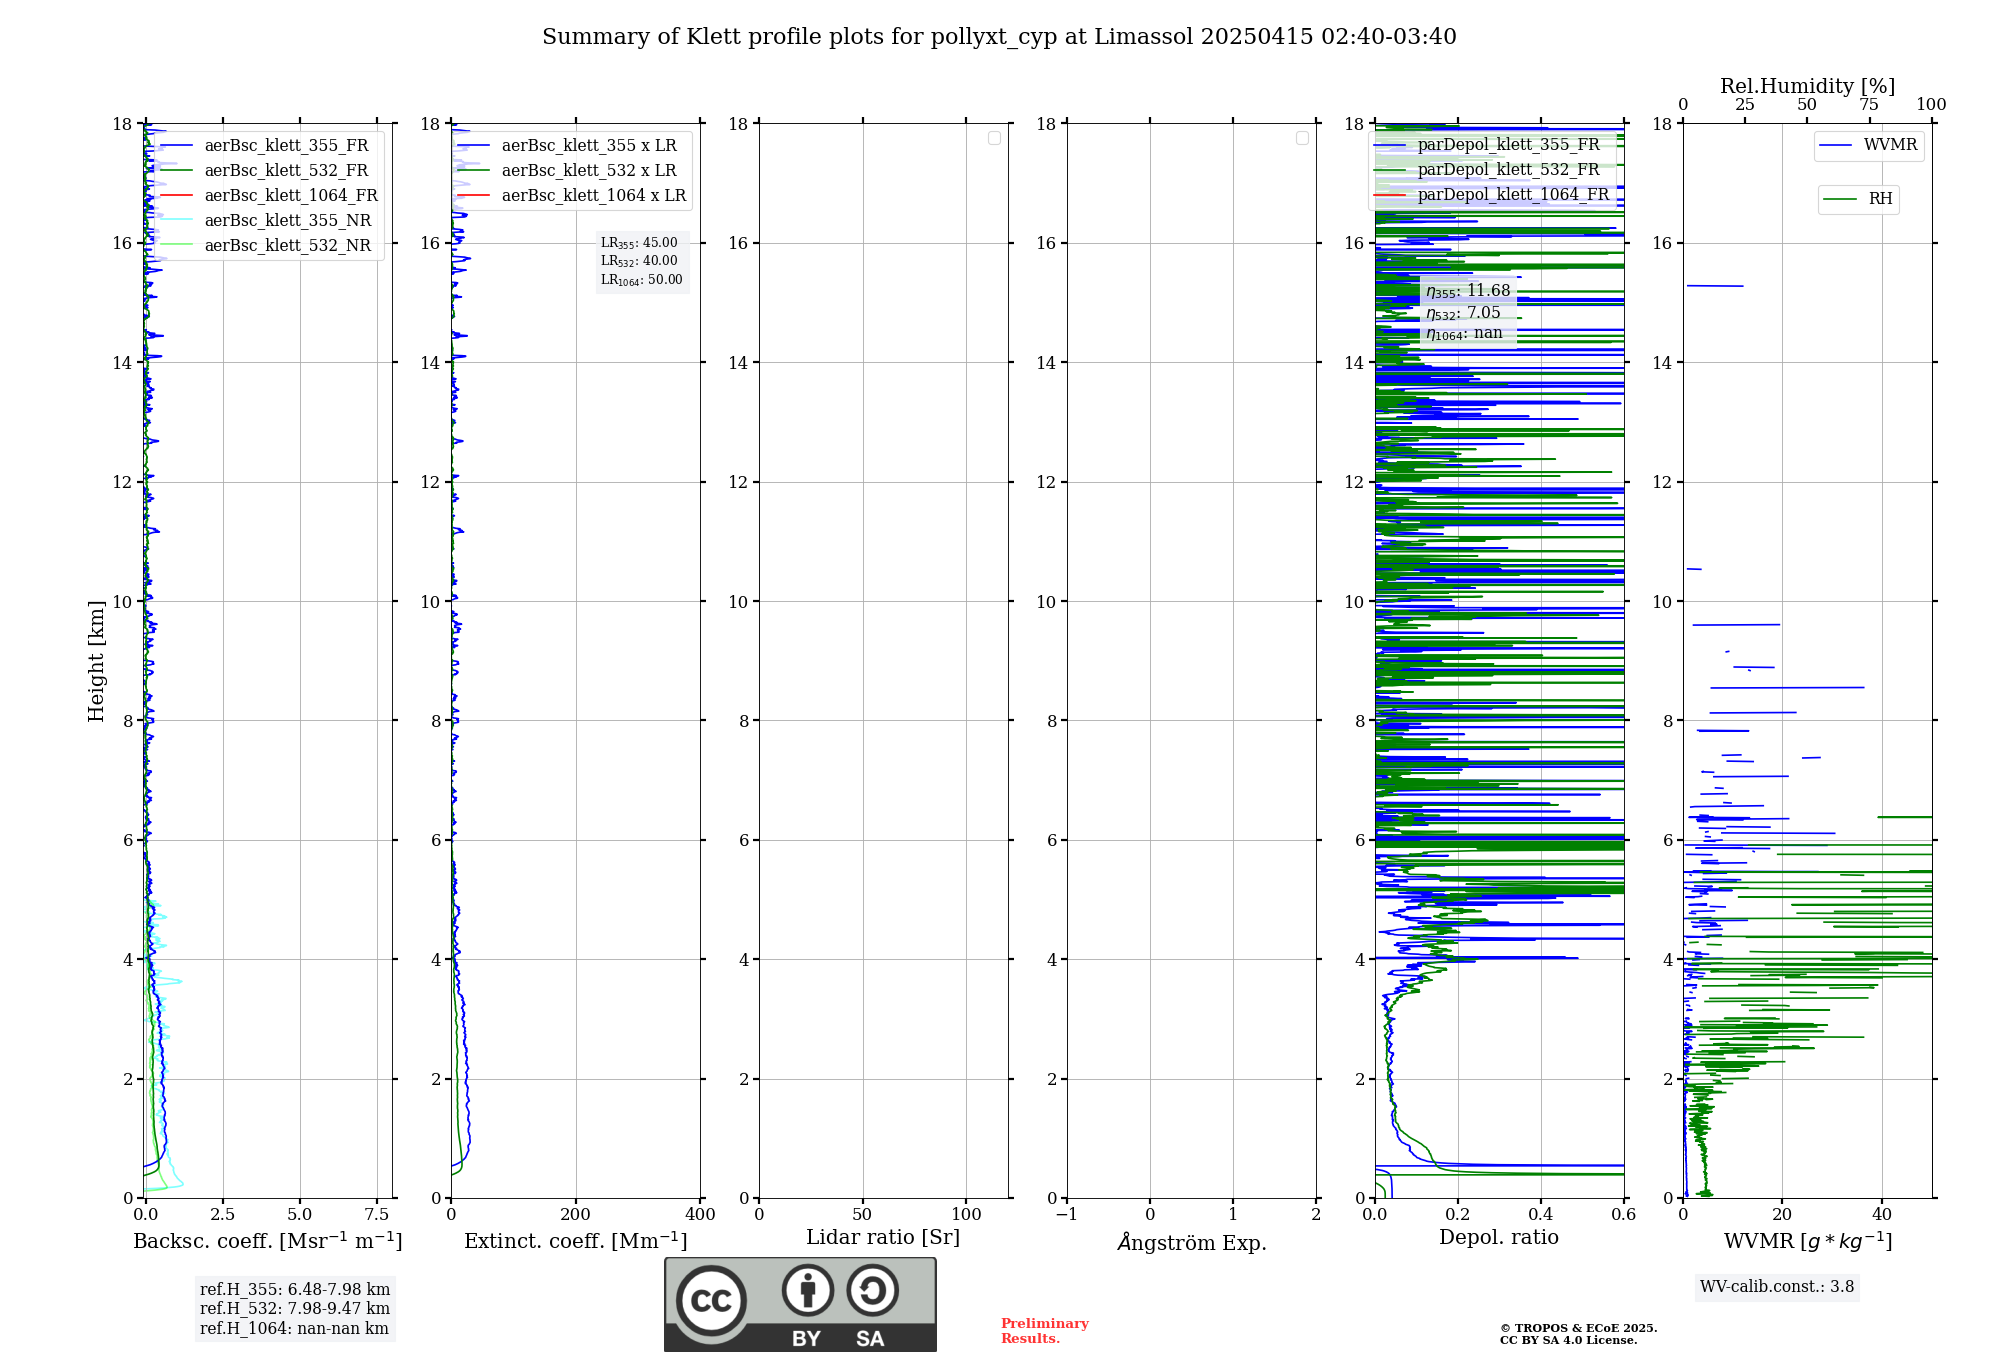Image resolution: width=2000 pixels, height=1360 pixels.
Task: Click the ref.H reference heights box
Action: pyautogui.click(x=295, y=1309)
